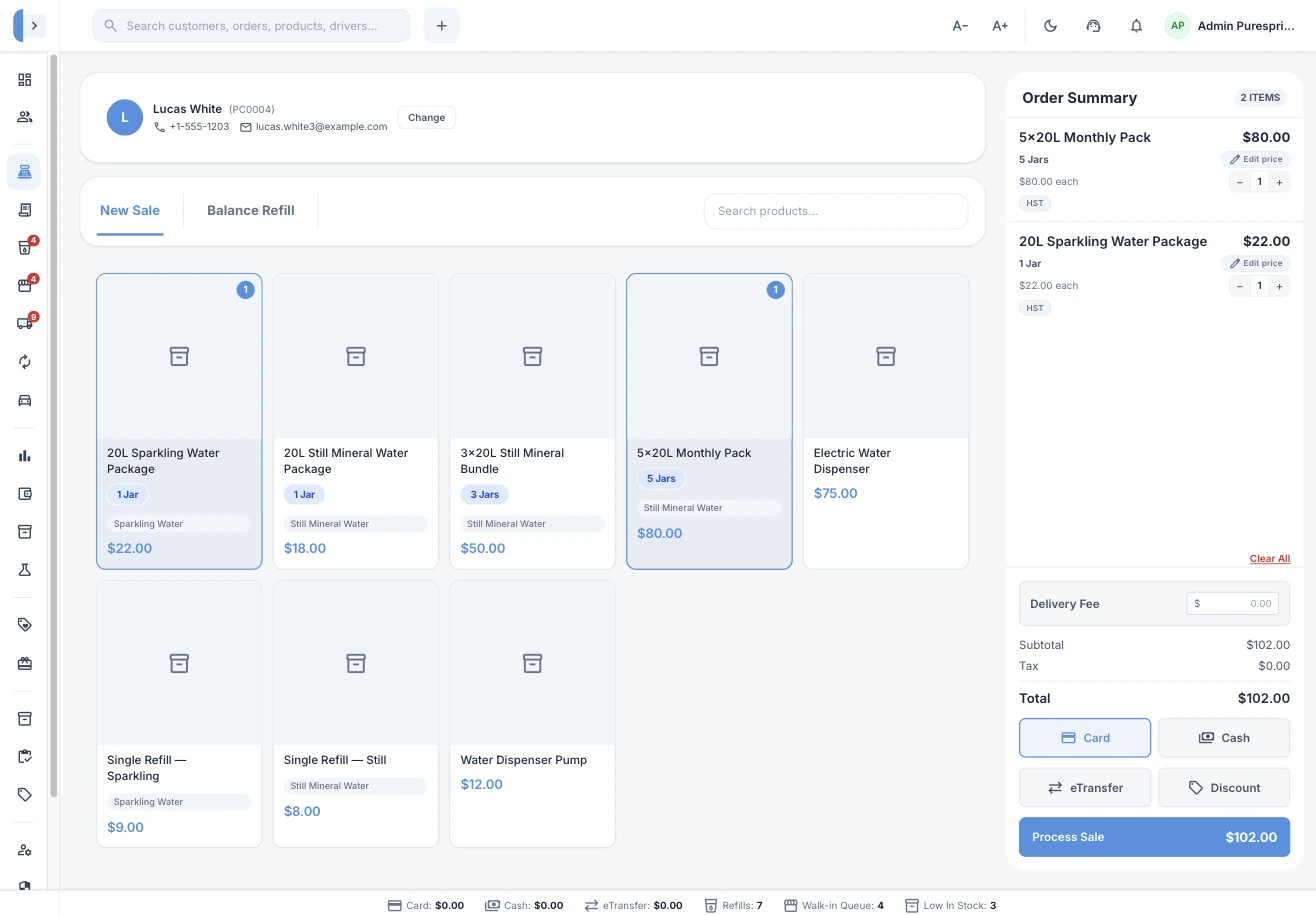1316x915 pixels.
Task: Select Card payment method
Action: [1085, 738]
